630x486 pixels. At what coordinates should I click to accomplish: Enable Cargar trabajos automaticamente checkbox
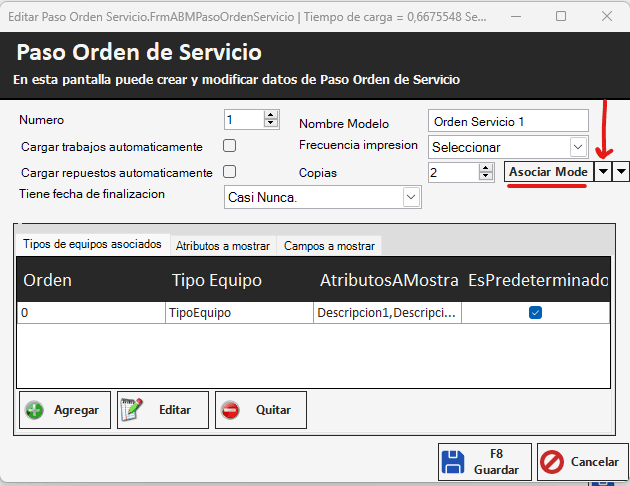(x=229, y=146)
